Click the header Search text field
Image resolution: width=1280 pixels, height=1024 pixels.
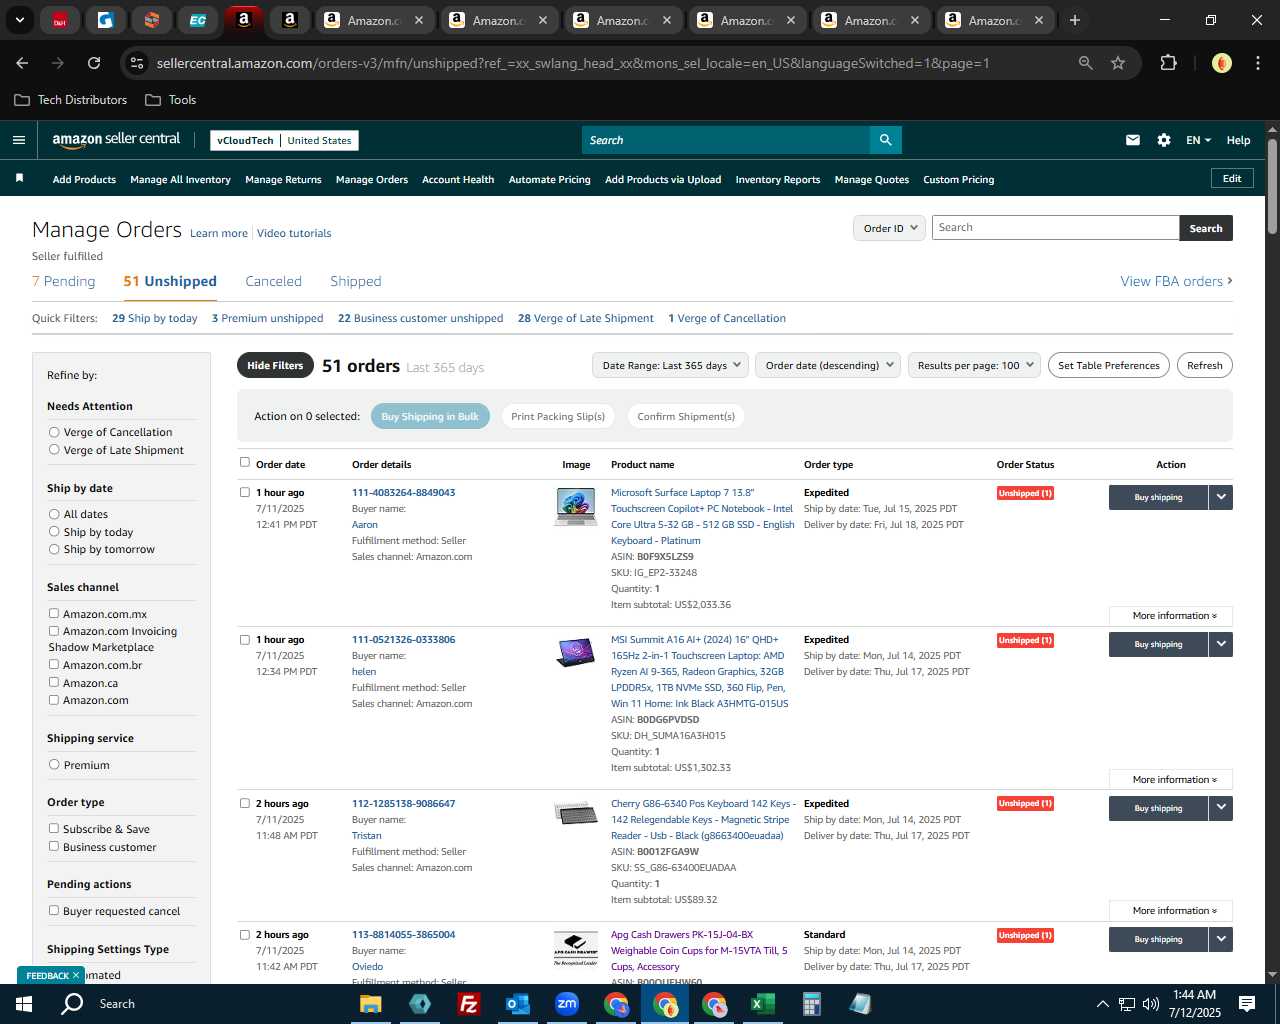(726, 140)
